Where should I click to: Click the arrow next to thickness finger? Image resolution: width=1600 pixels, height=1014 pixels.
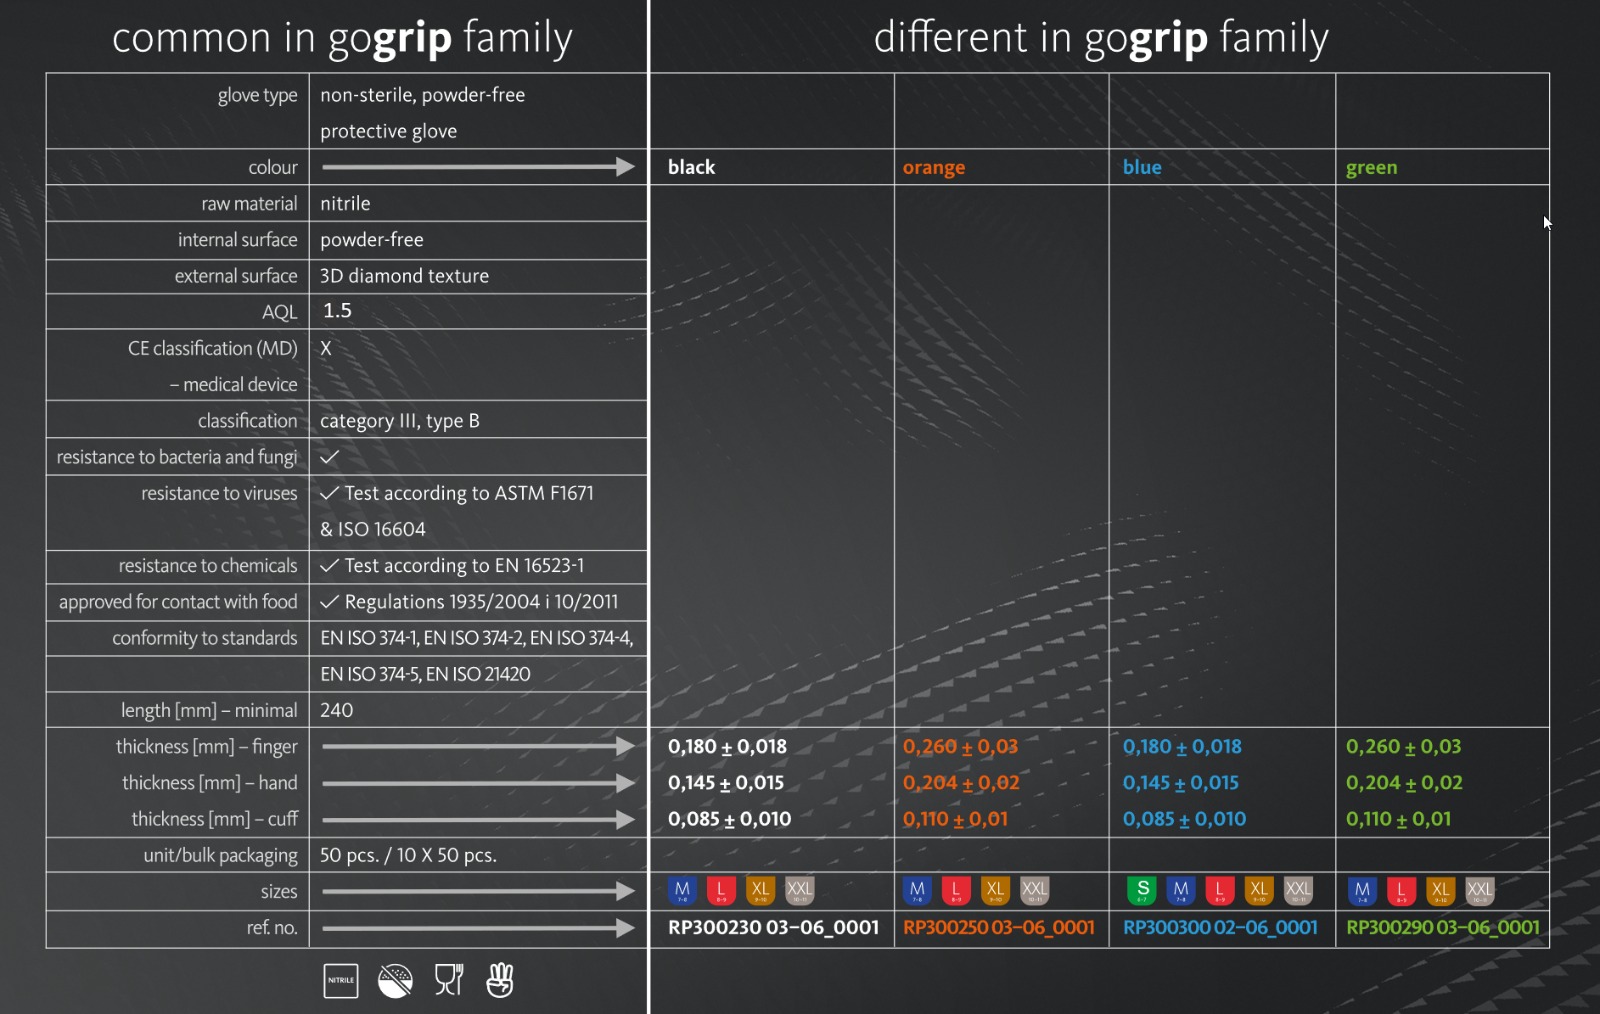[478, 746]
